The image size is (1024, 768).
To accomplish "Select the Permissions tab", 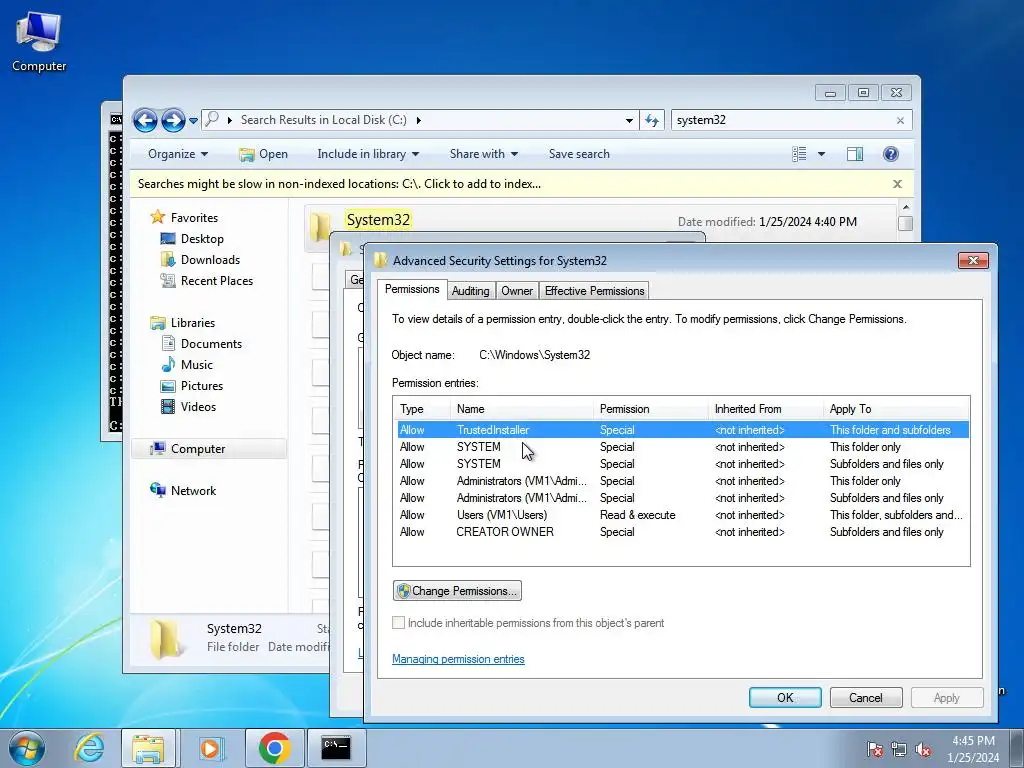I will 412,289.
